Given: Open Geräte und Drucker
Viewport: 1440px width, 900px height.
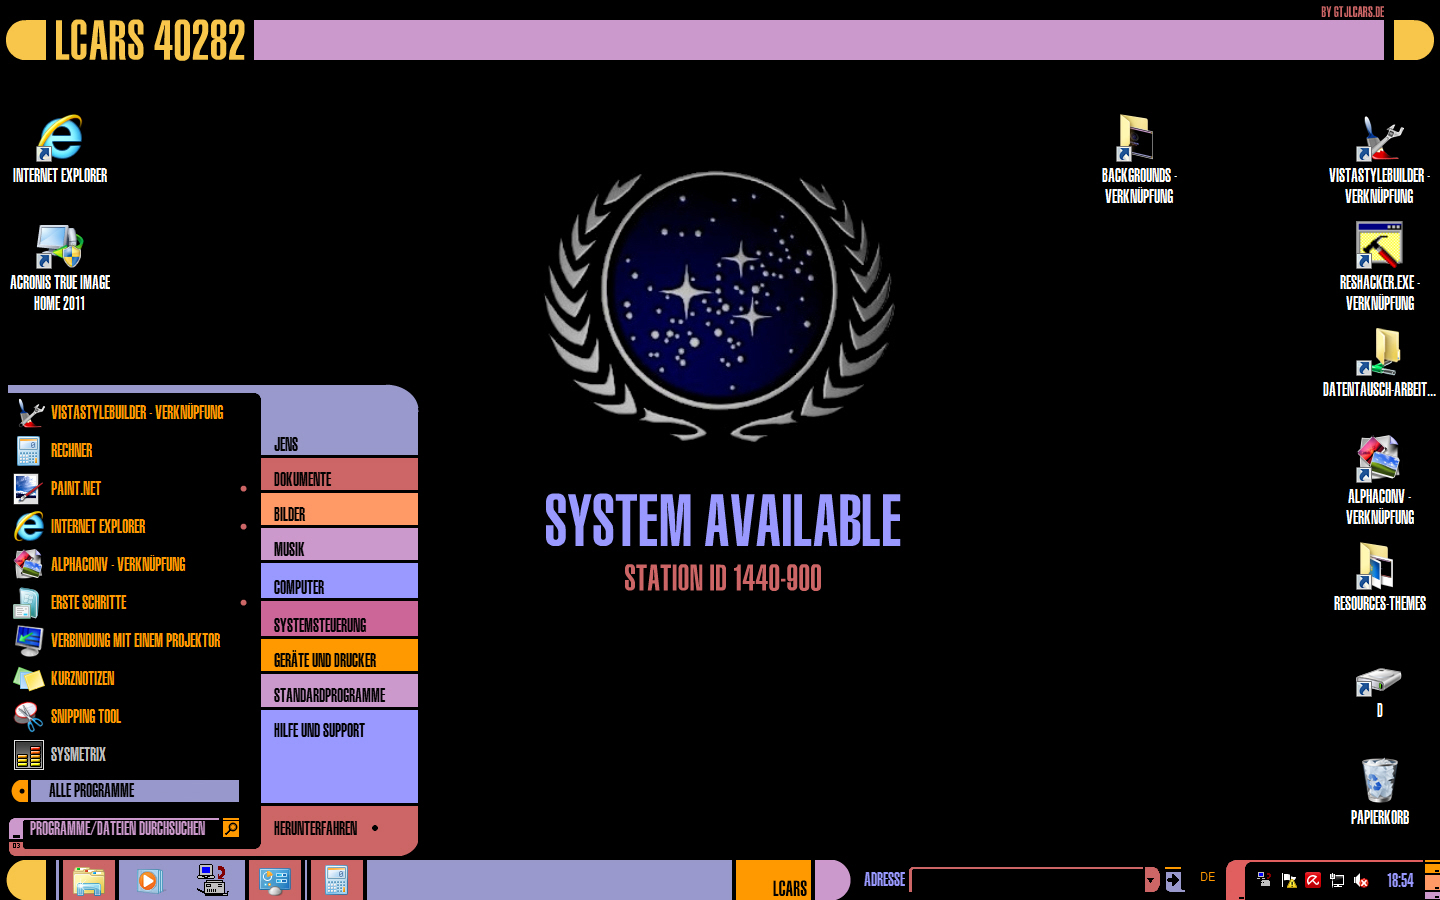Looking at the screenshot, I should tap(339, 656).
